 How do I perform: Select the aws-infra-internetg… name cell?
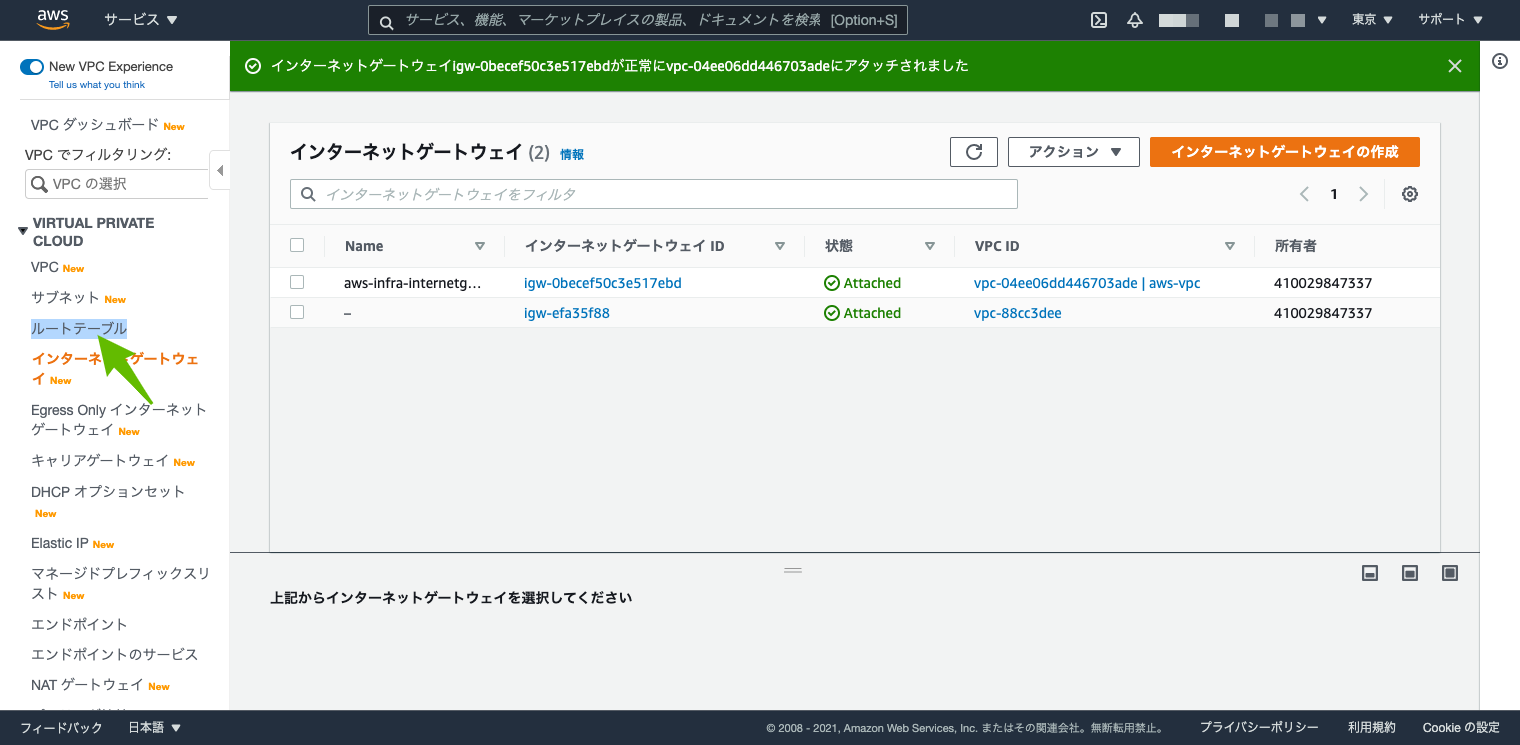coord(413,283)
